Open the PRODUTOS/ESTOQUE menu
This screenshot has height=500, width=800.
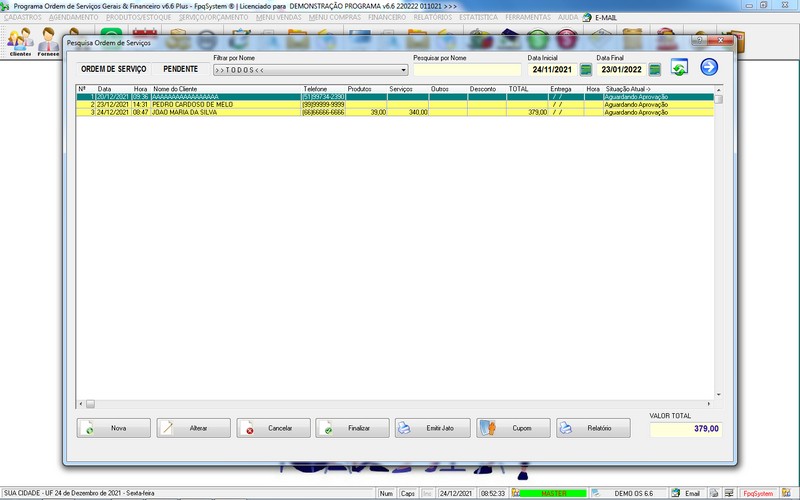pos(139,17)
